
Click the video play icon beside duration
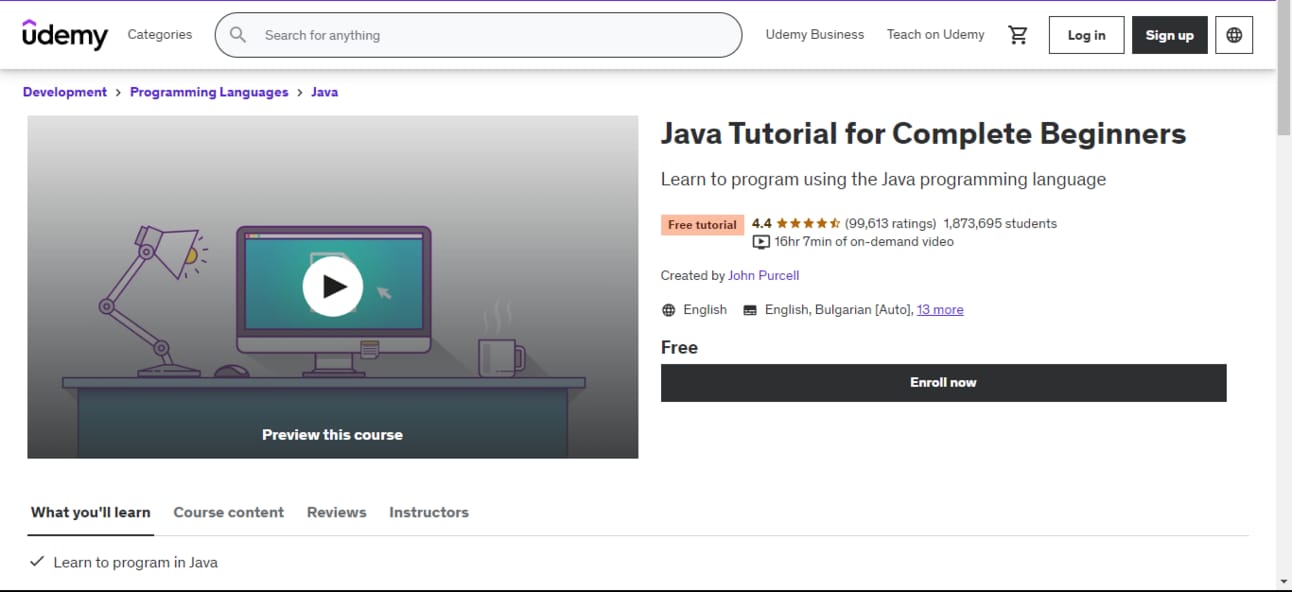click(761, 242)
